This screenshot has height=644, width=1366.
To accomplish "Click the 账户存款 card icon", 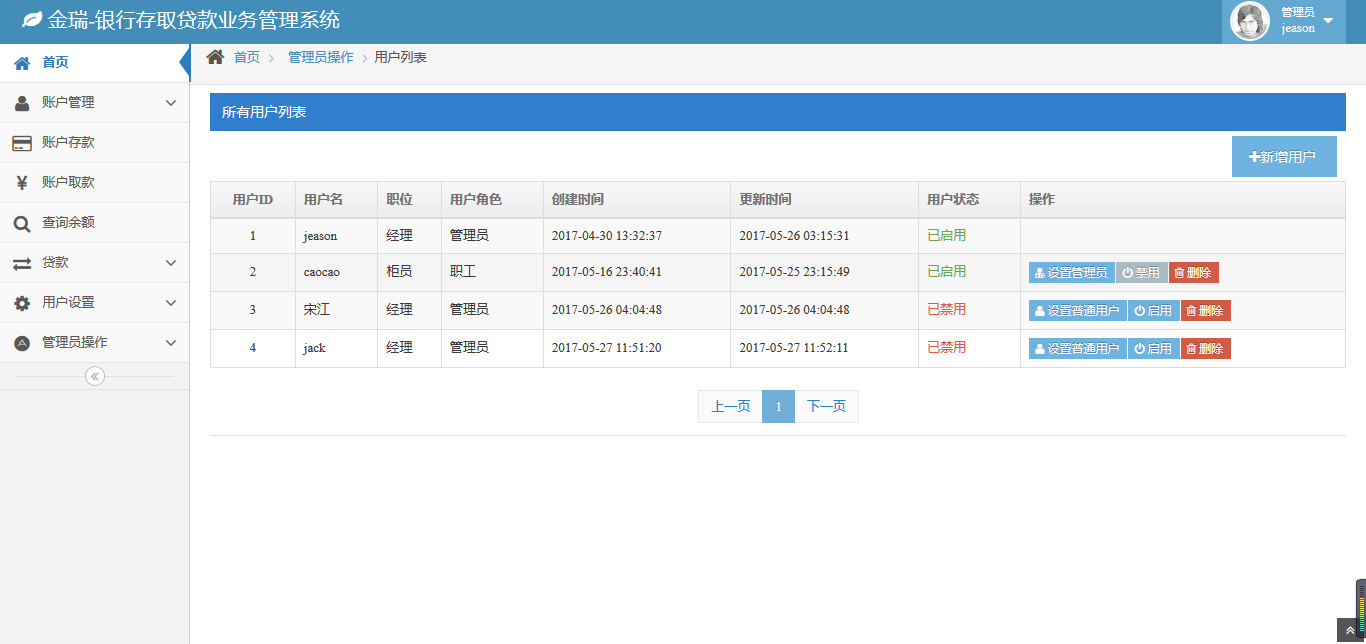I will coord(22,143).
